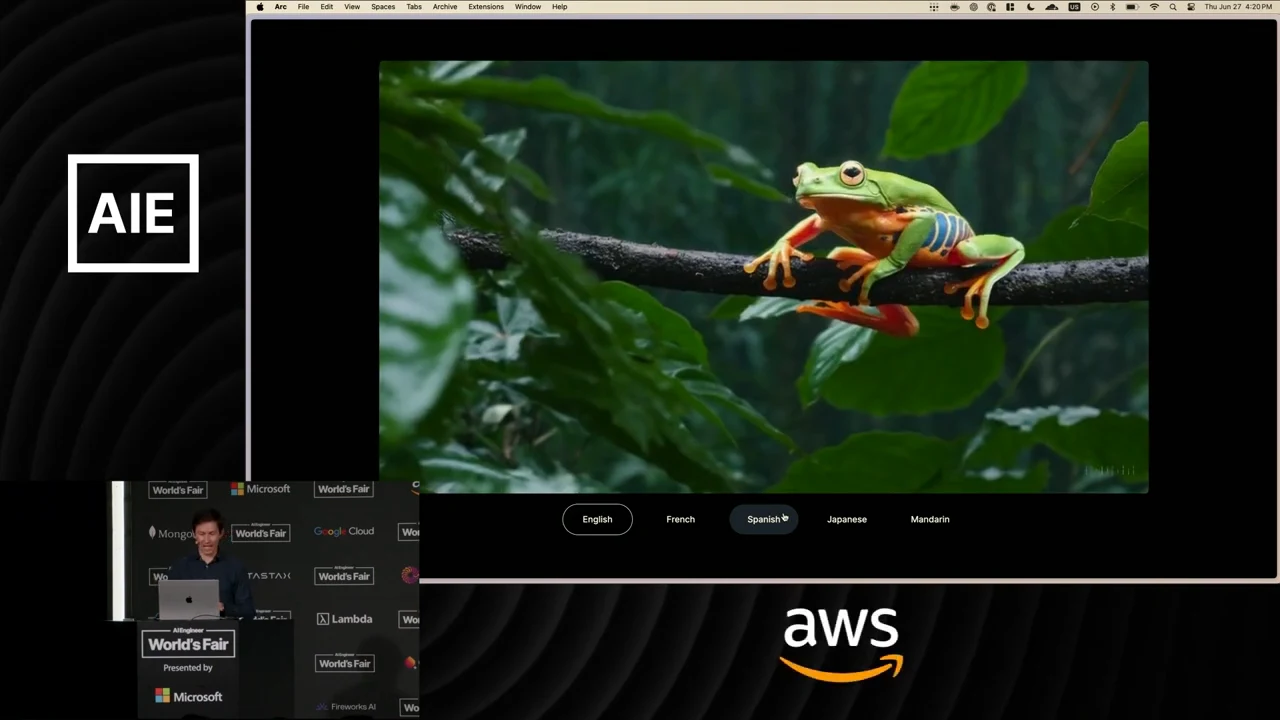Open the battery status menu
The height and width of the screenshot is (720, 1280).
point(1132,7)
